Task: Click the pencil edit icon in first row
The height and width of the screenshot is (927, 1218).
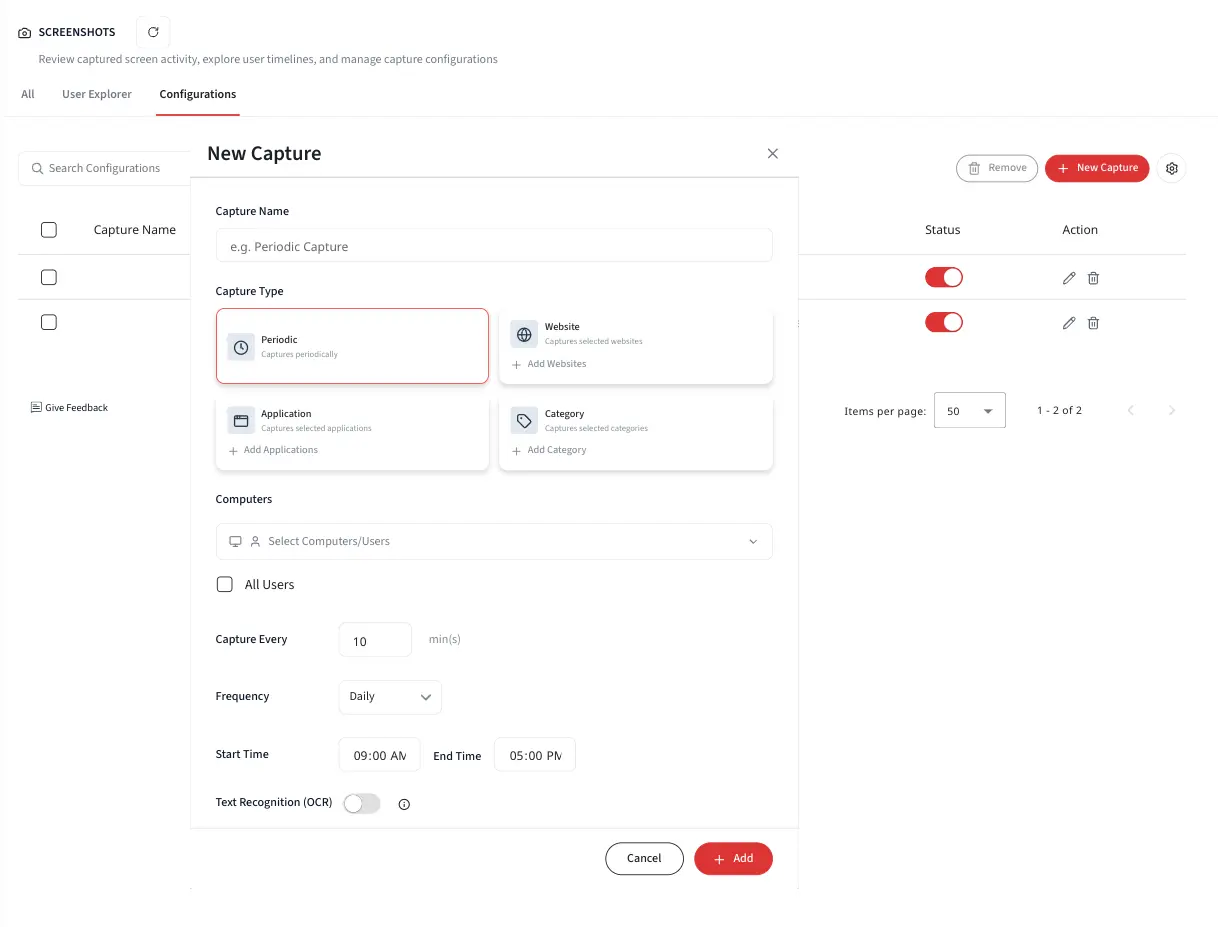Action: pyautogui.click(x=1069, y=278)
